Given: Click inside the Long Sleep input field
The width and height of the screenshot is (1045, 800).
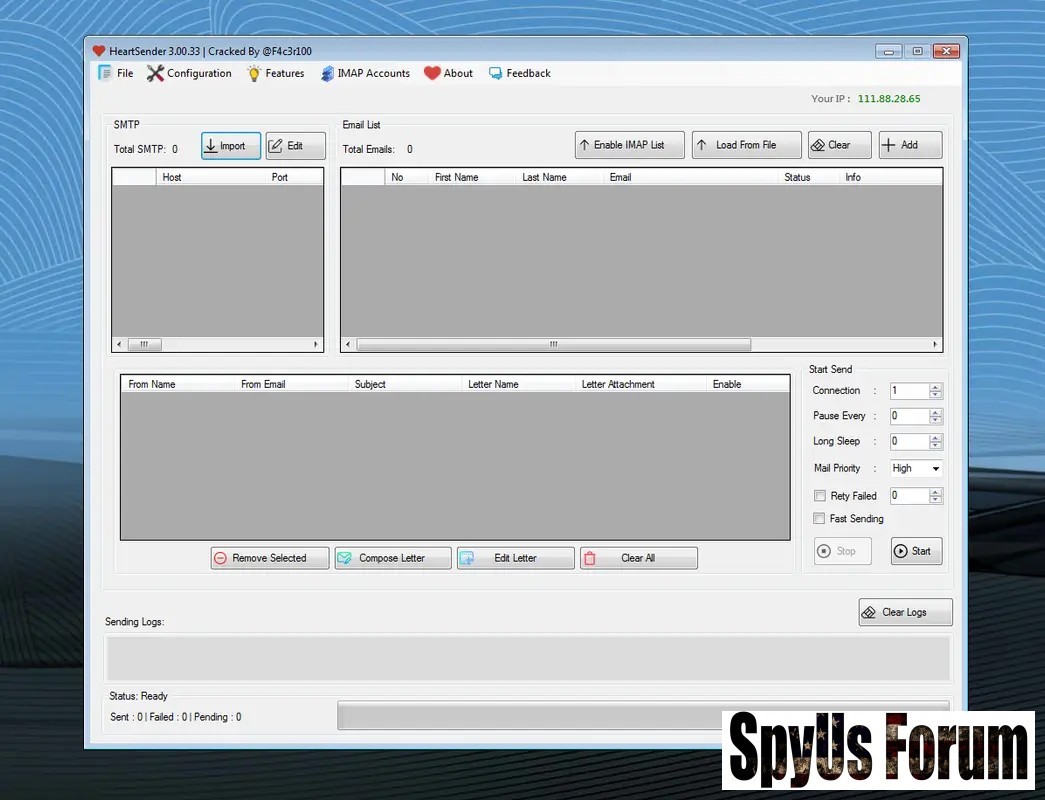Looking at the screenshot, I should click(908, 441).
